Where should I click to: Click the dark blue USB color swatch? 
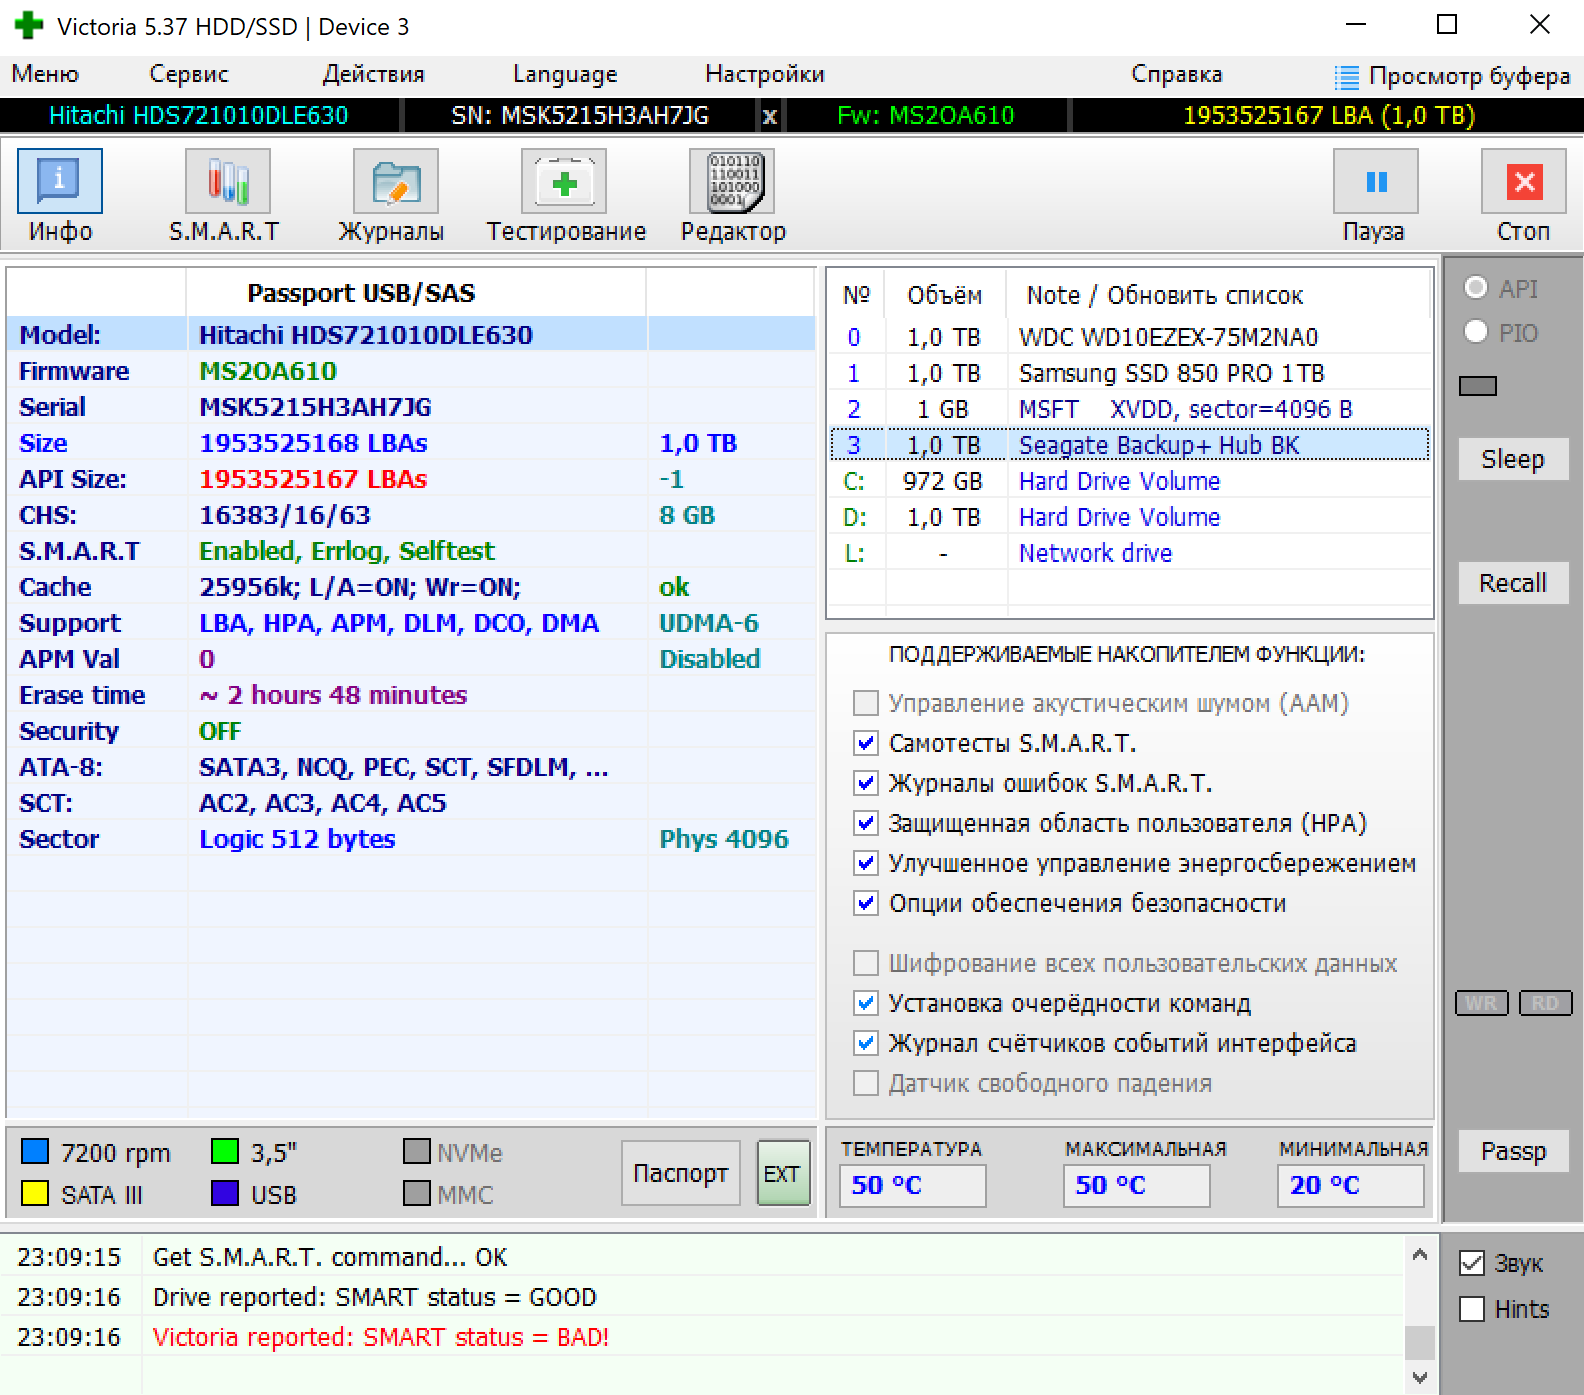(x=225, y=1193)
